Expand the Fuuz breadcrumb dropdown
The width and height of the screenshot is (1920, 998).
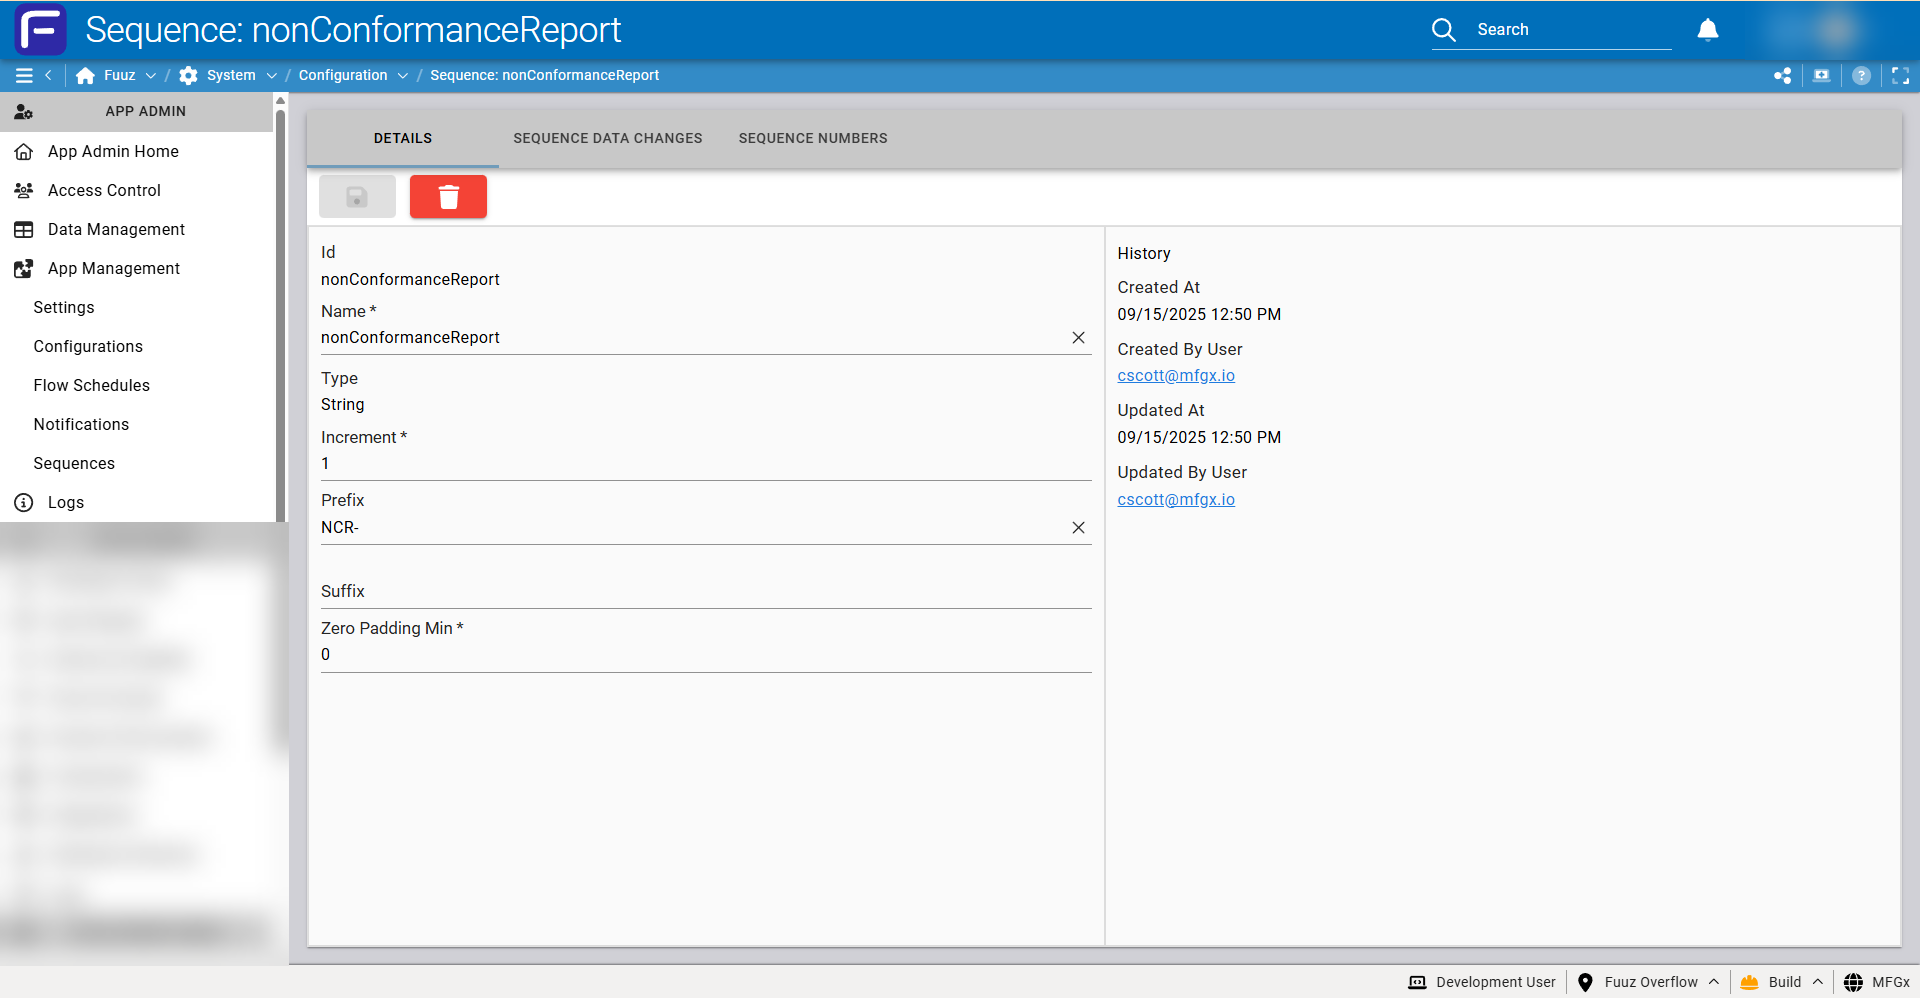[x=151, y=75]
